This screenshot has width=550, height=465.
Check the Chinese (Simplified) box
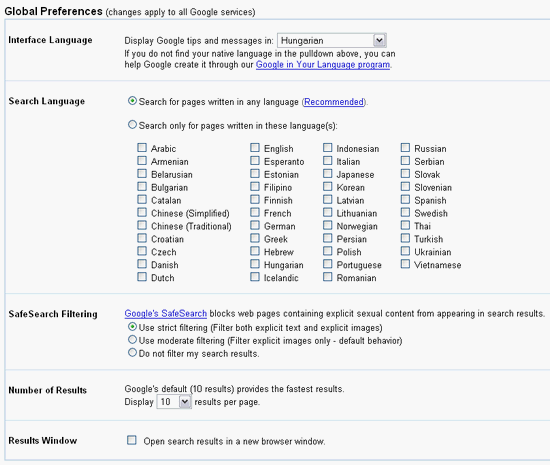pos(142,213)
